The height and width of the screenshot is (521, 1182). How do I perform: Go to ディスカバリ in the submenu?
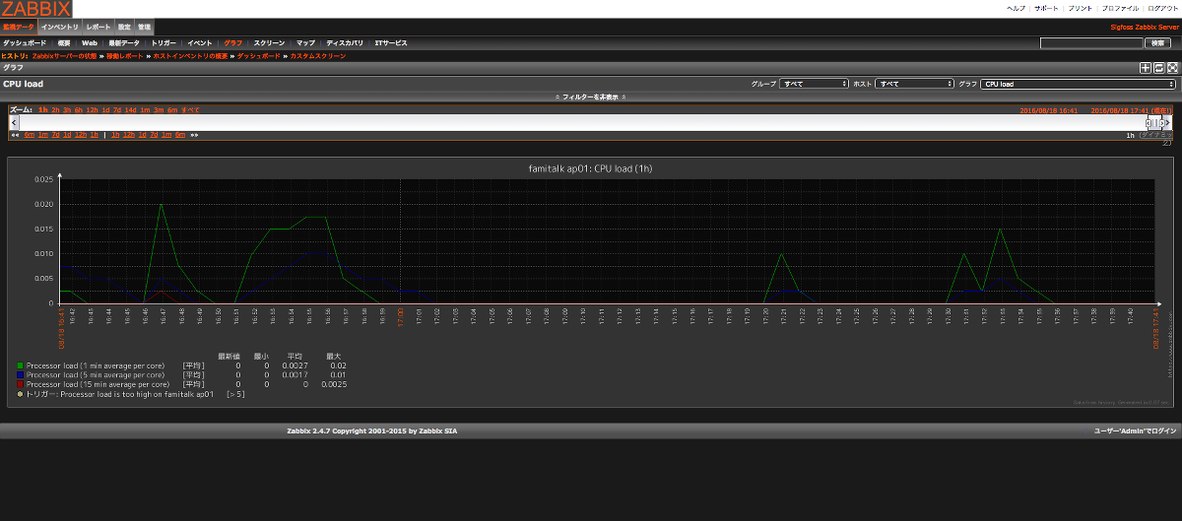(x=345, y=44)
